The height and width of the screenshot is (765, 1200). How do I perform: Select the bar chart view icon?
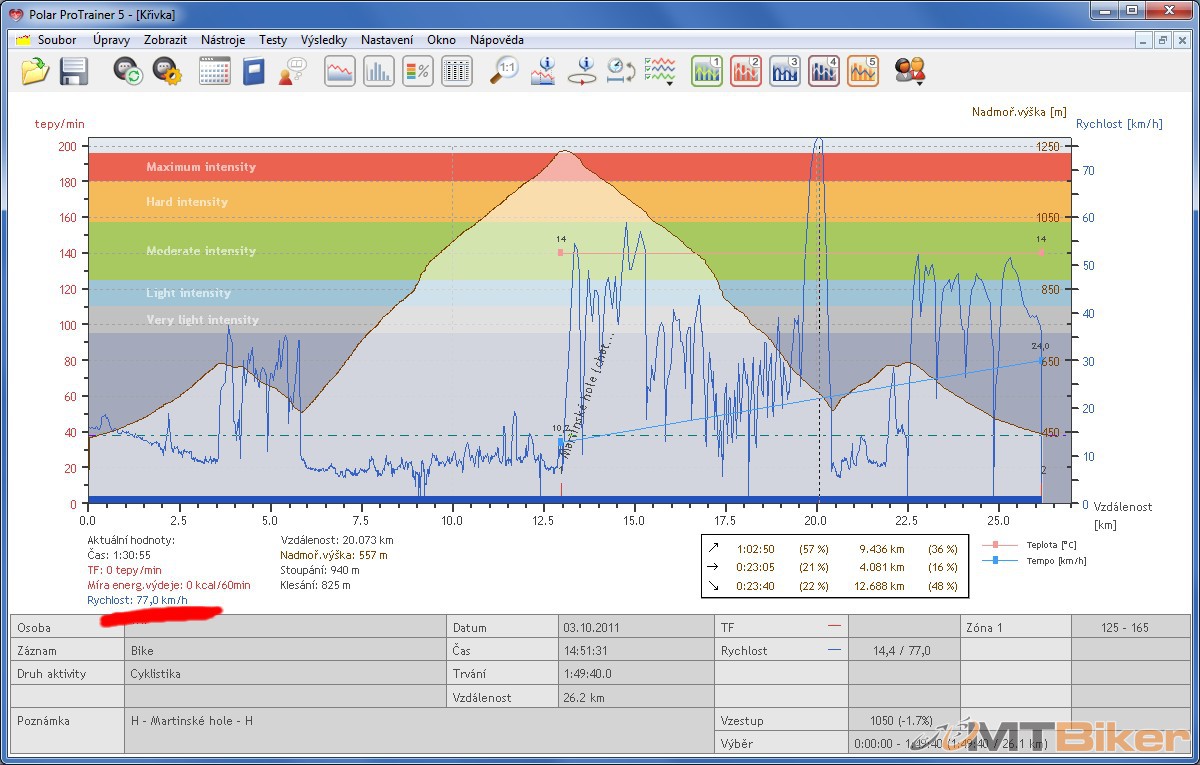pos(378,71)
